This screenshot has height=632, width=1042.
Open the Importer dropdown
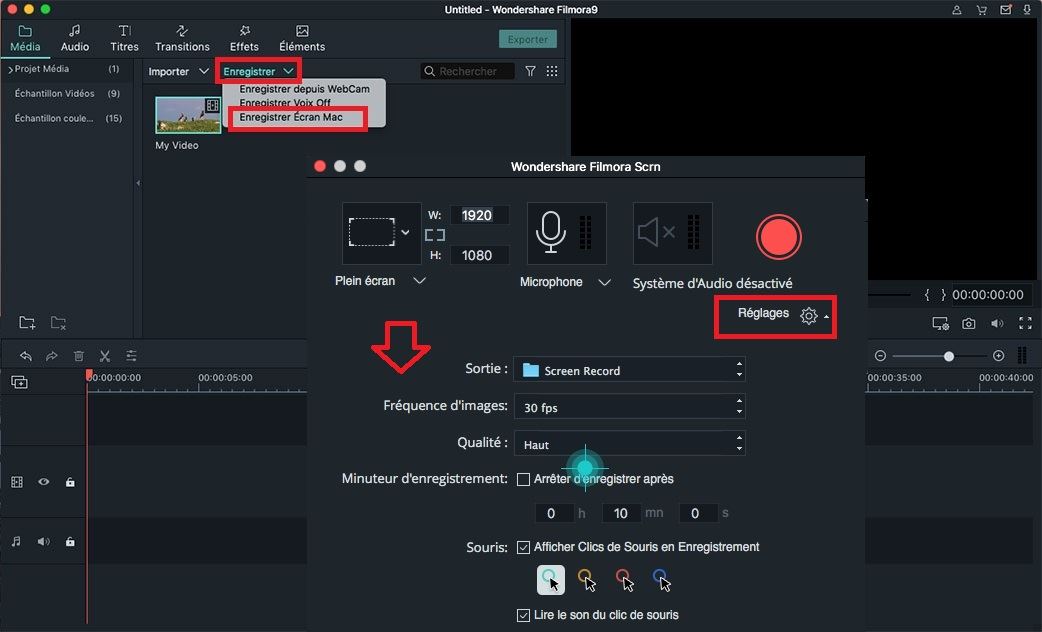[178, 71]
